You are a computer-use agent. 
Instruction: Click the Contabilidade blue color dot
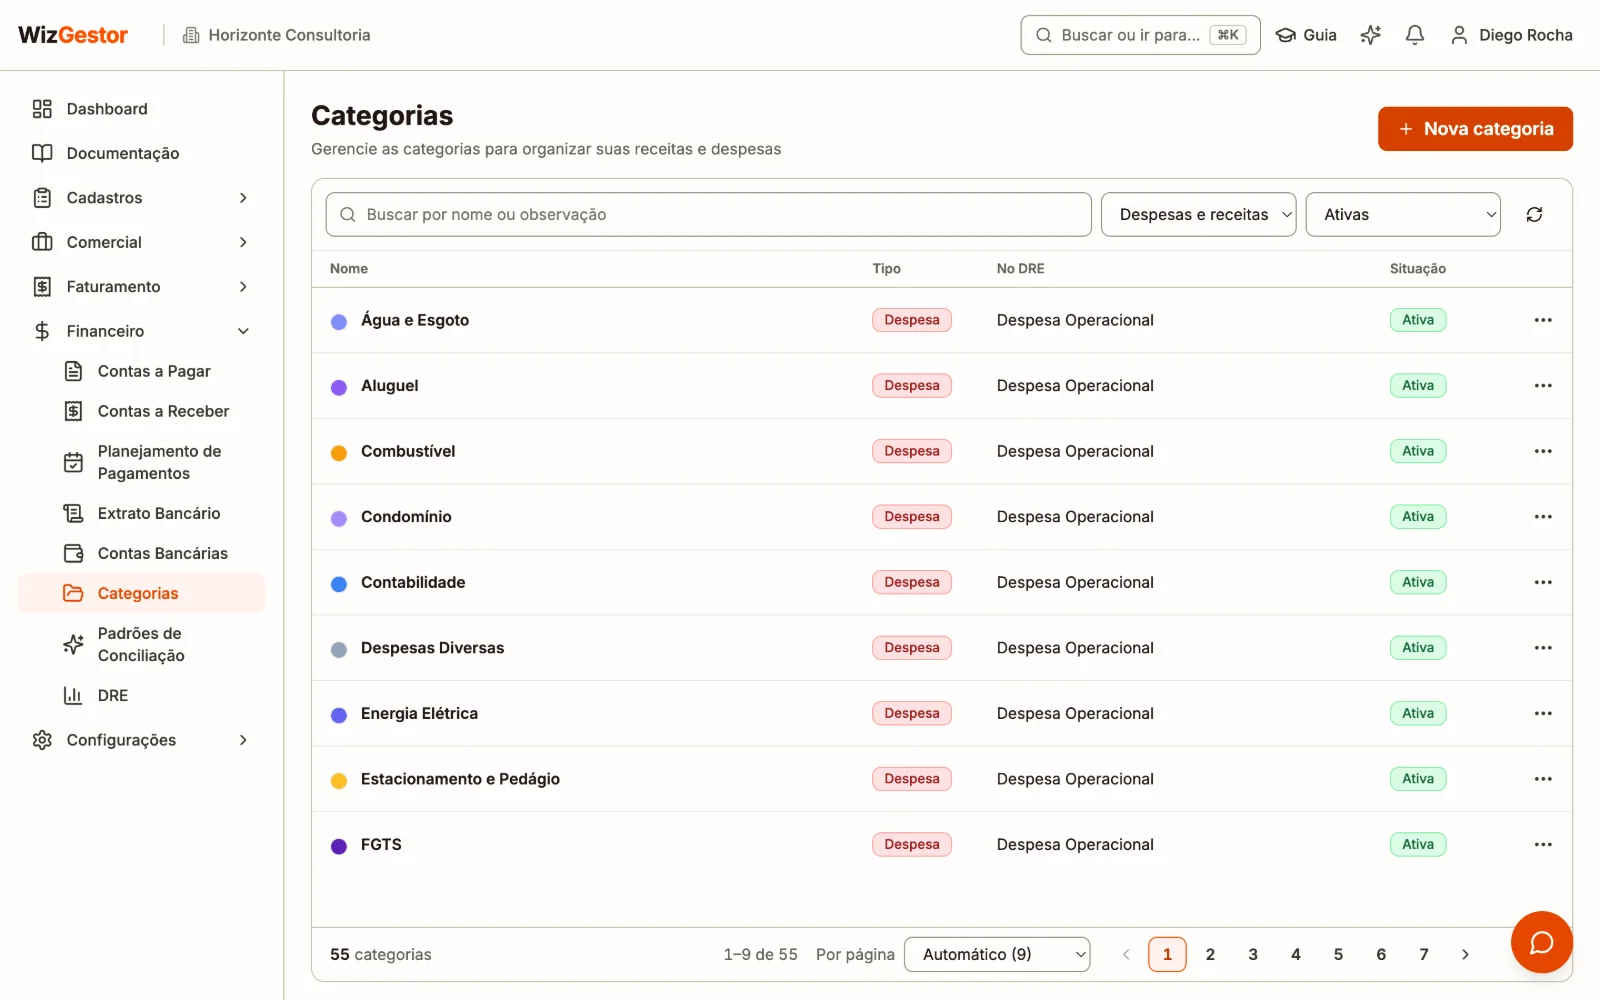click(339, 583)
